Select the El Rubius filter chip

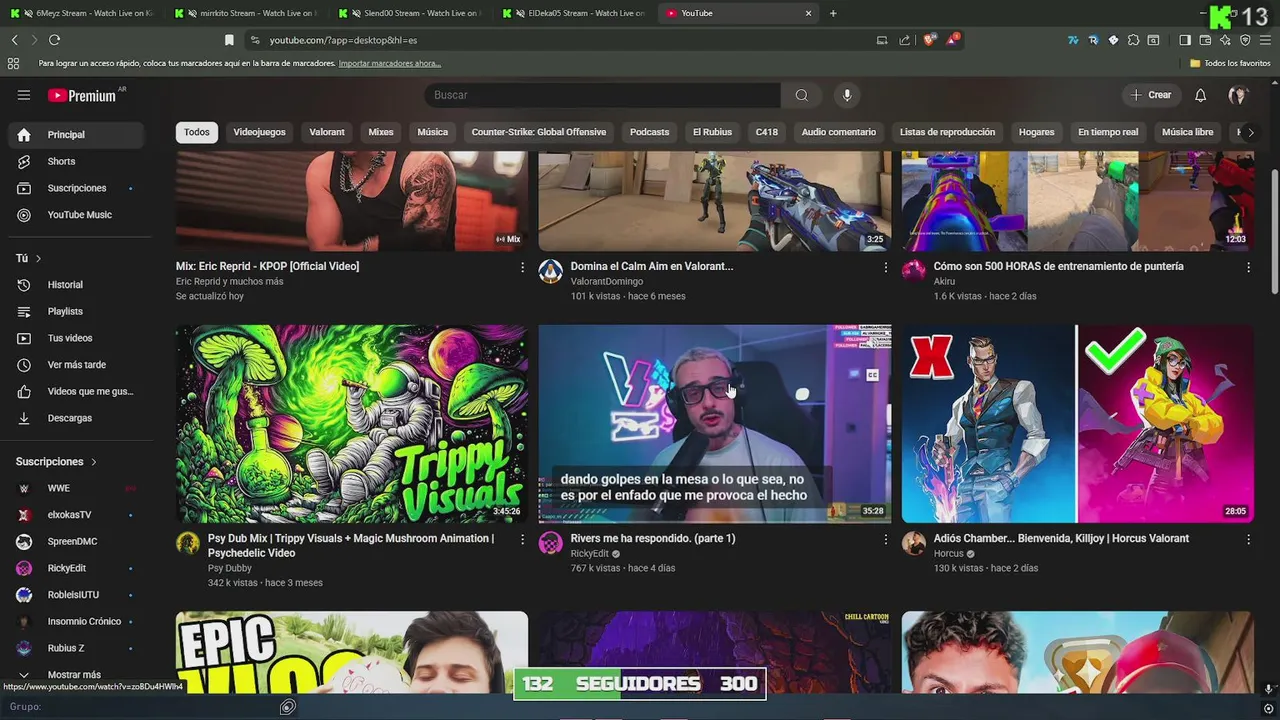pos(712,132)
